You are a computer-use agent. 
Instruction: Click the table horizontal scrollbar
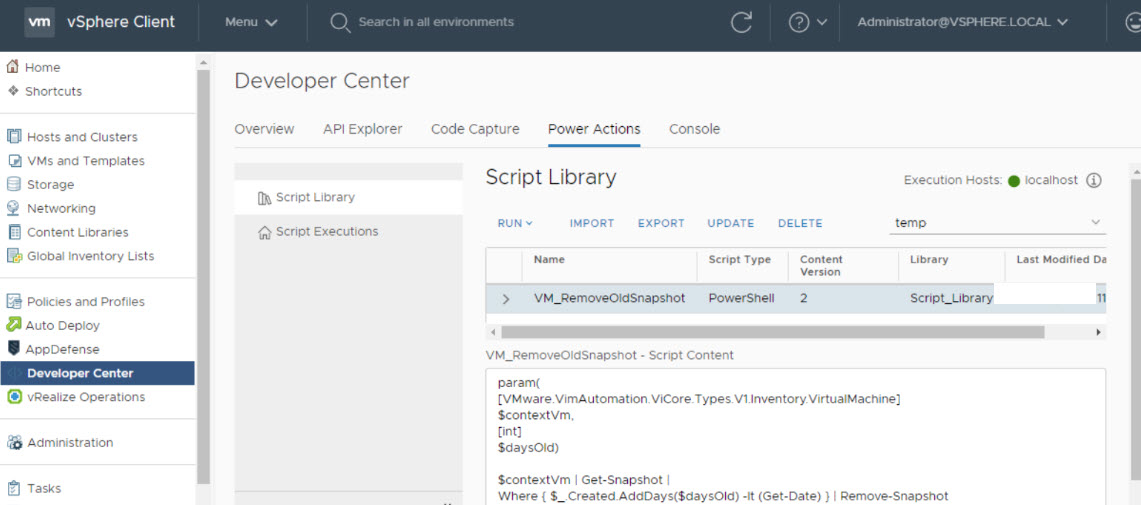pos(770,332)
